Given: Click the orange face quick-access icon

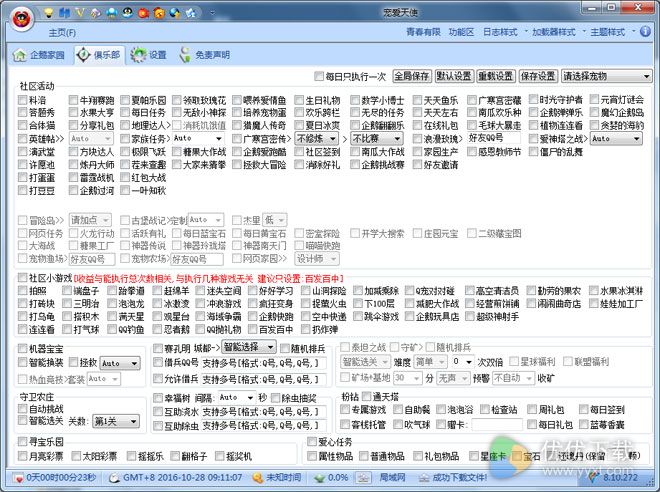Looking at the screenshot, I should 160,13.
